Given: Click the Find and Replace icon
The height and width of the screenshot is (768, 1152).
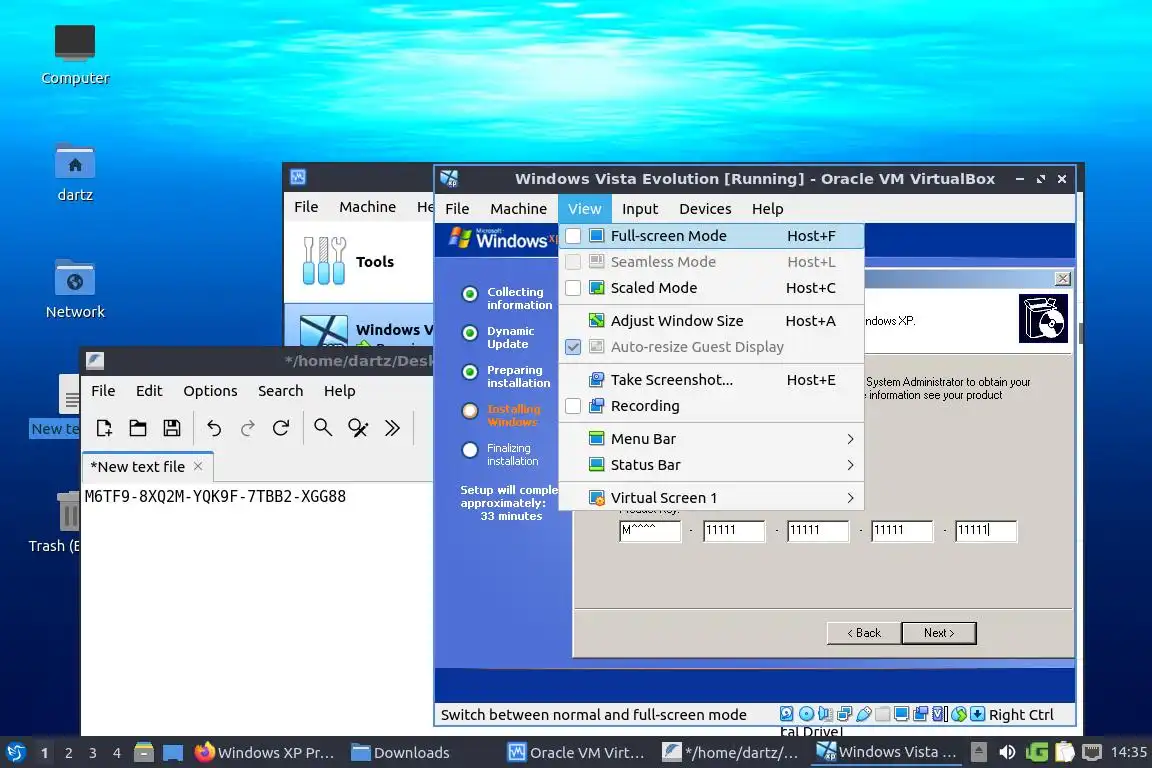Looking at the screenshot, I should (358, 428).
